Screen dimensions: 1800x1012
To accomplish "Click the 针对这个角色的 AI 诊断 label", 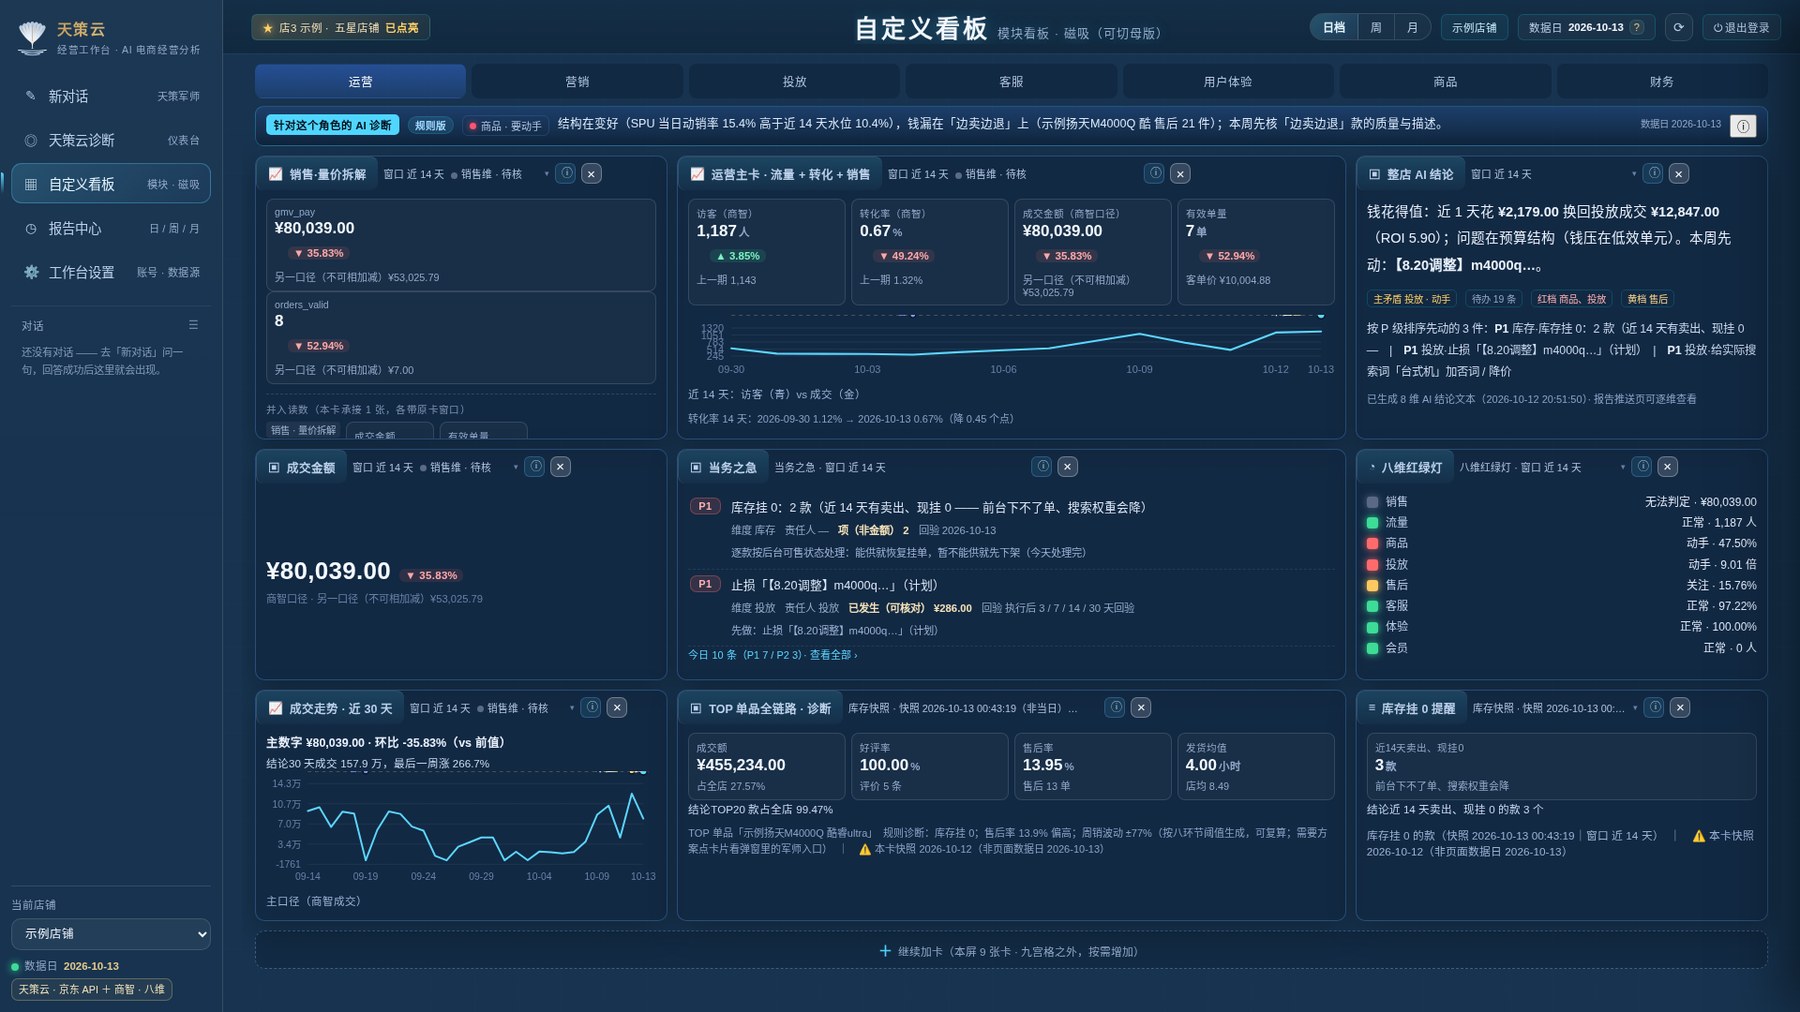I will (333, 125).
